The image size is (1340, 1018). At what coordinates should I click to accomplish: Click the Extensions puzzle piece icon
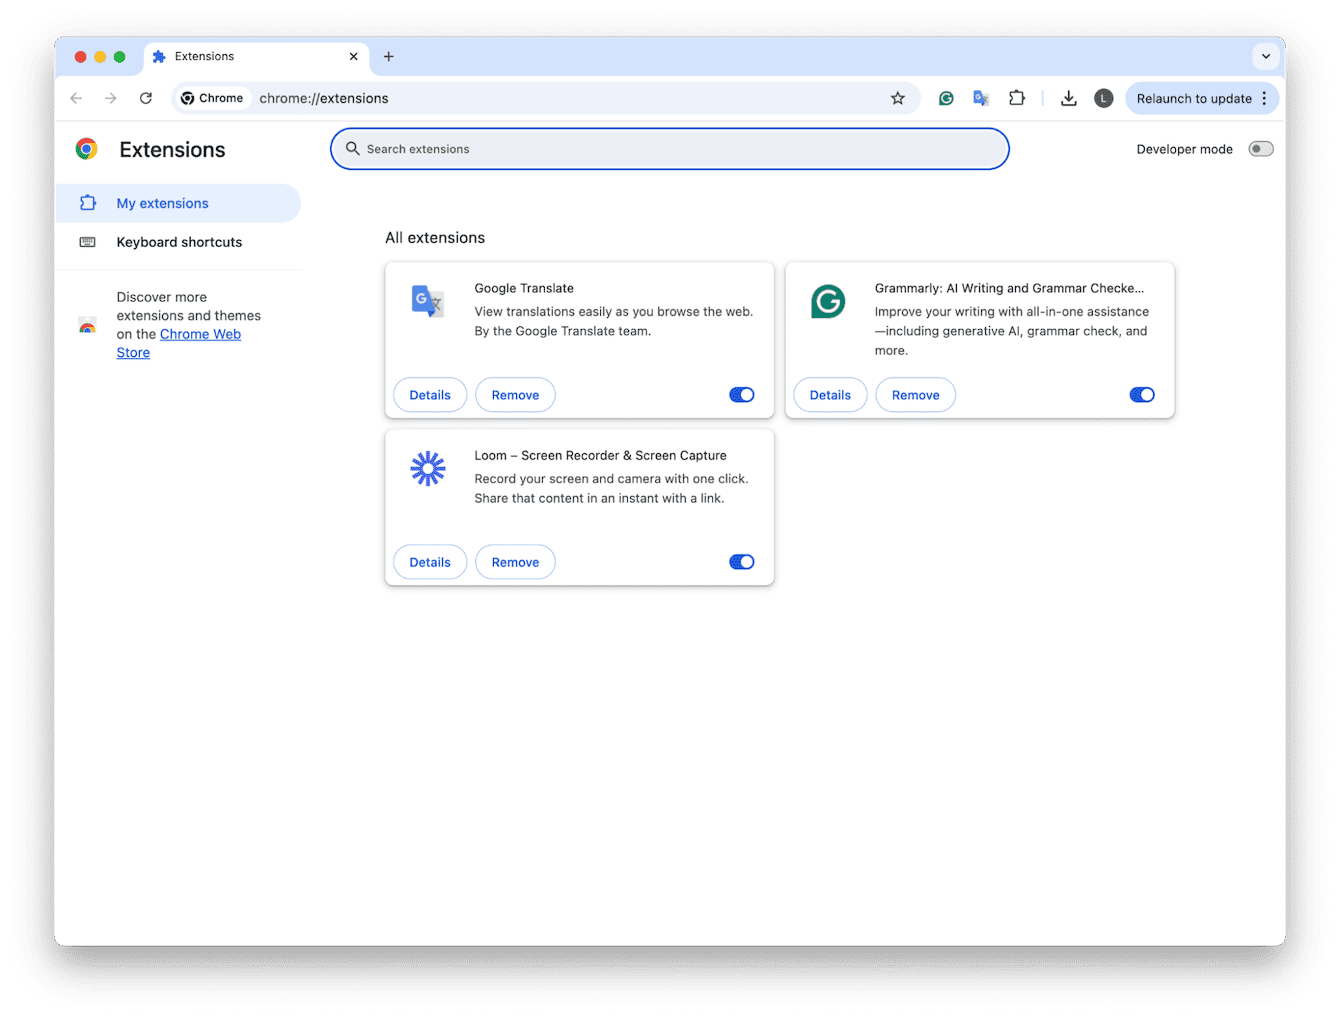pos(1017,98)
